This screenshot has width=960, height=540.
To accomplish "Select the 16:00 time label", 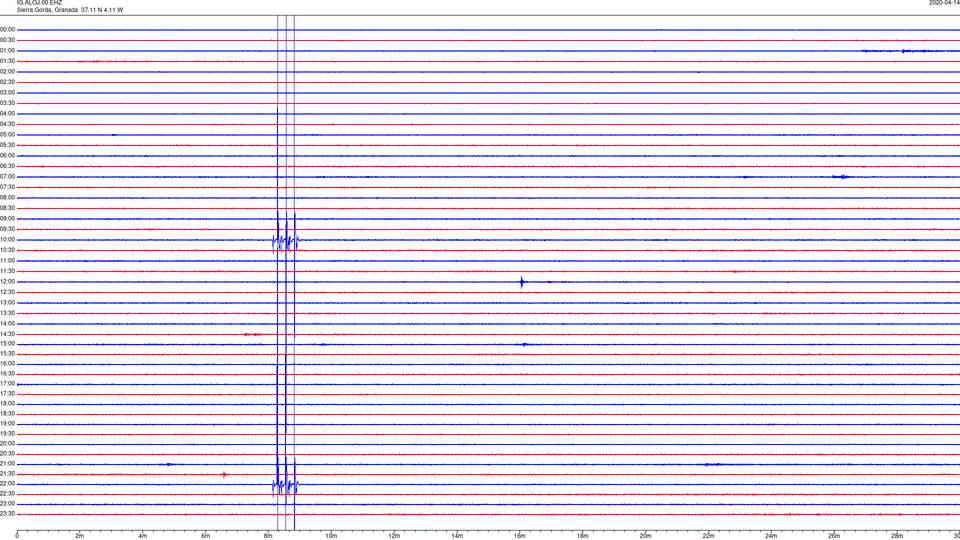I will (x=7, y=364).
